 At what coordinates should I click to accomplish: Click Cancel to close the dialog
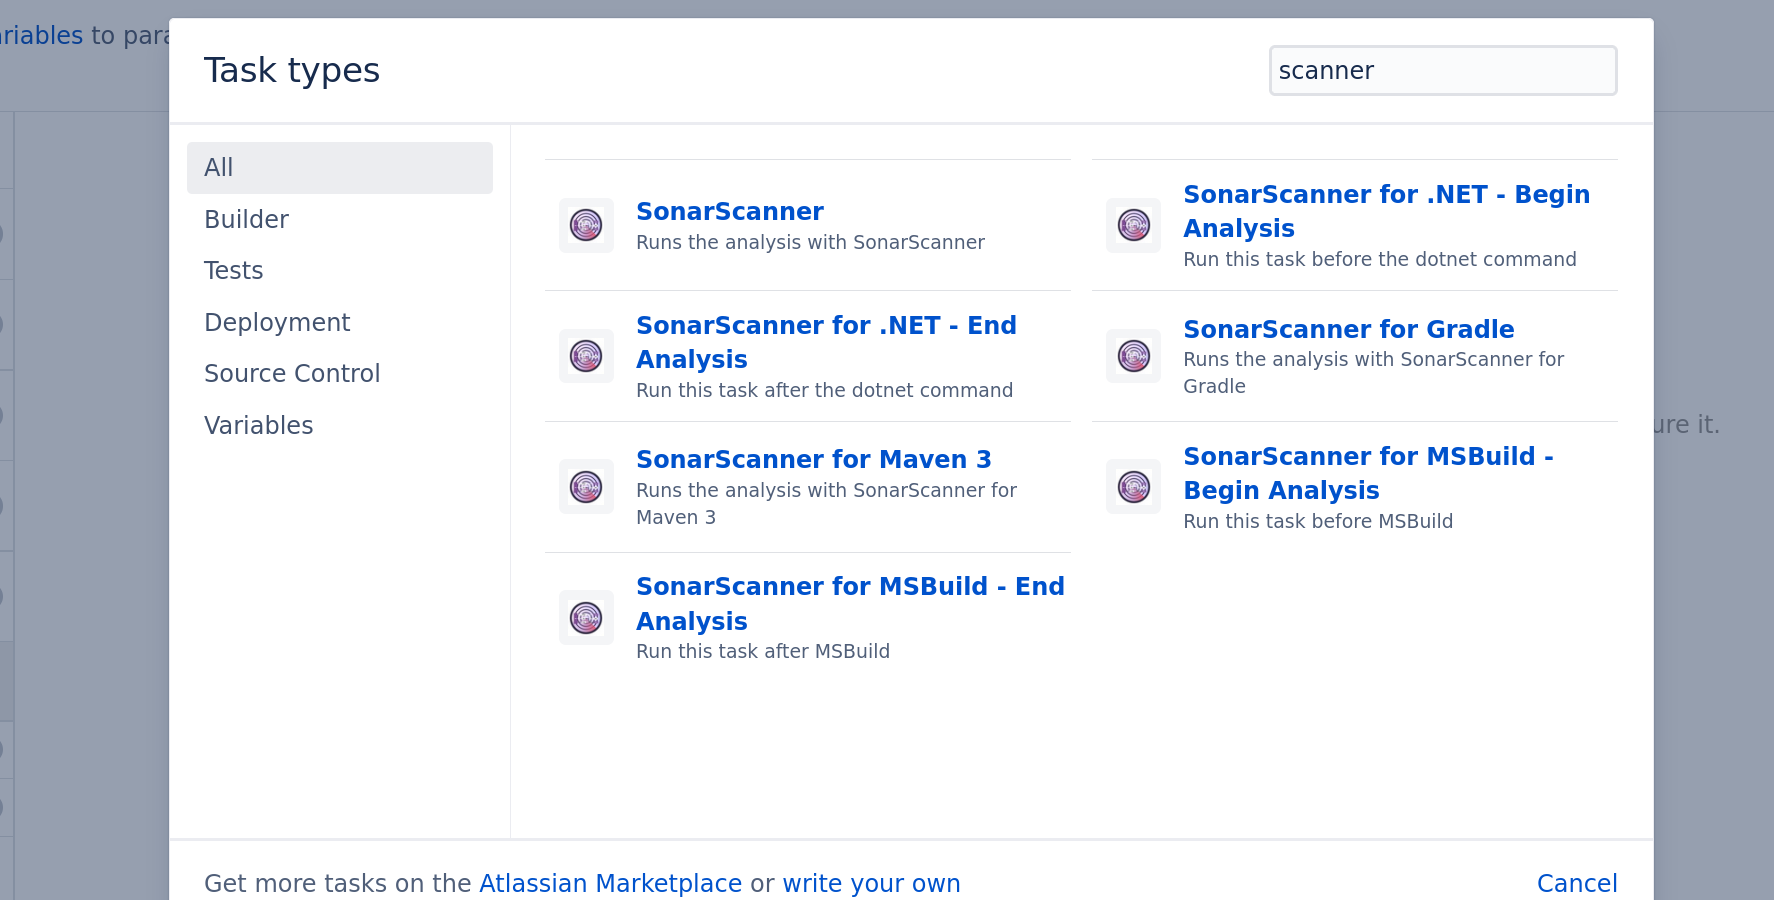pos(1577,883)
